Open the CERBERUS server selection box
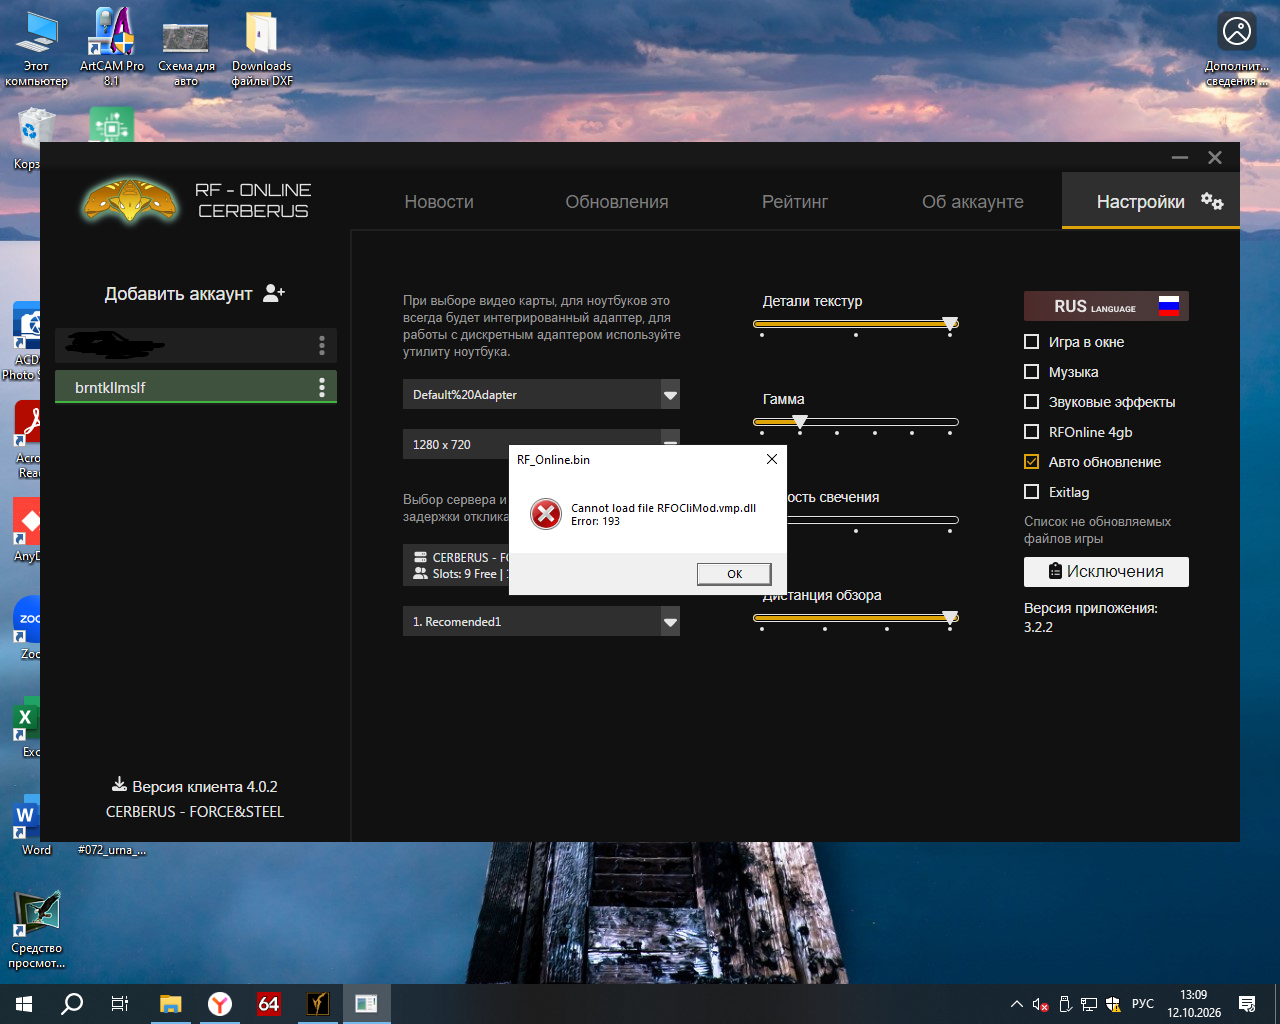 pyautogui.click(x=456, y=565)
